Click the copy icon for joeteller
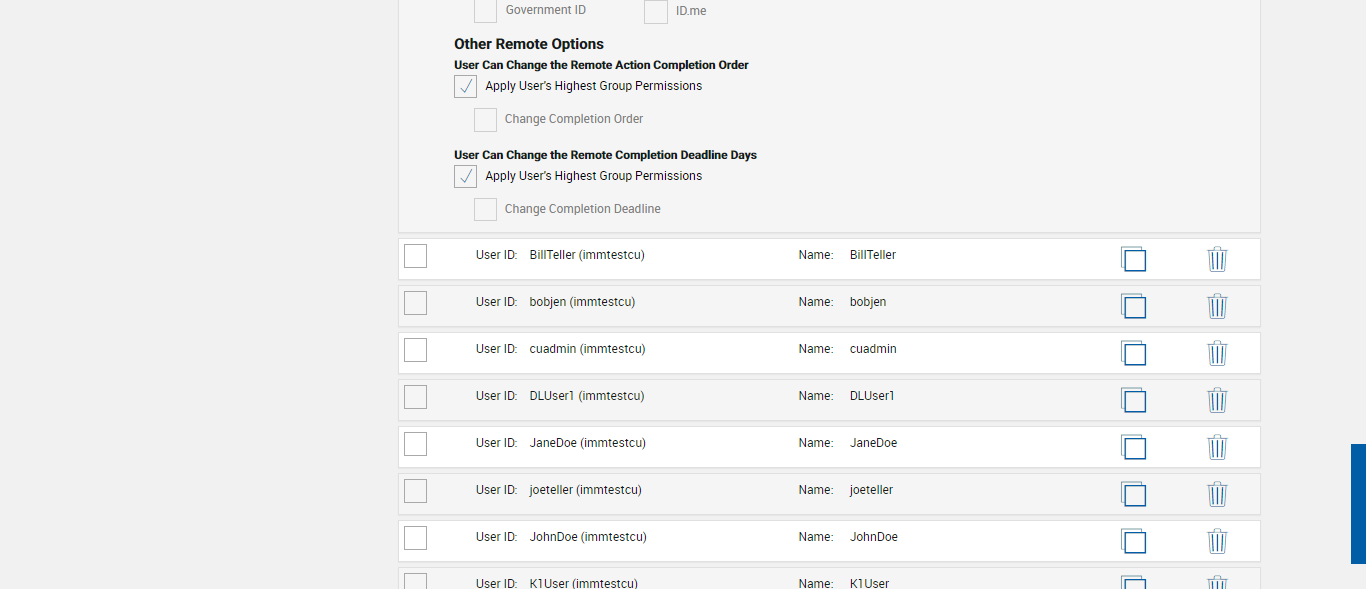This screenshot has height=589, width=1366. click(x=1133, y=494)
